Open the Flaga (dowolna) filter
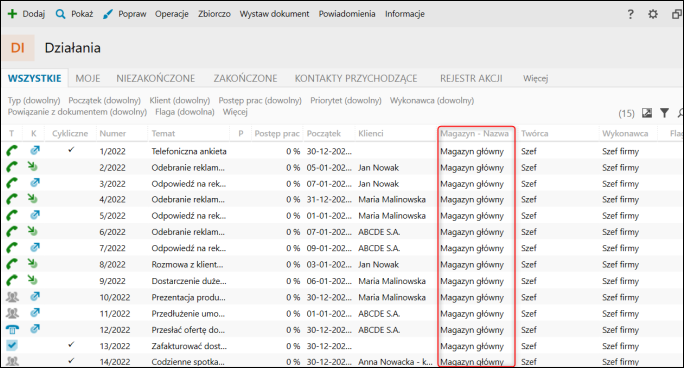 (x=185, y=112)
